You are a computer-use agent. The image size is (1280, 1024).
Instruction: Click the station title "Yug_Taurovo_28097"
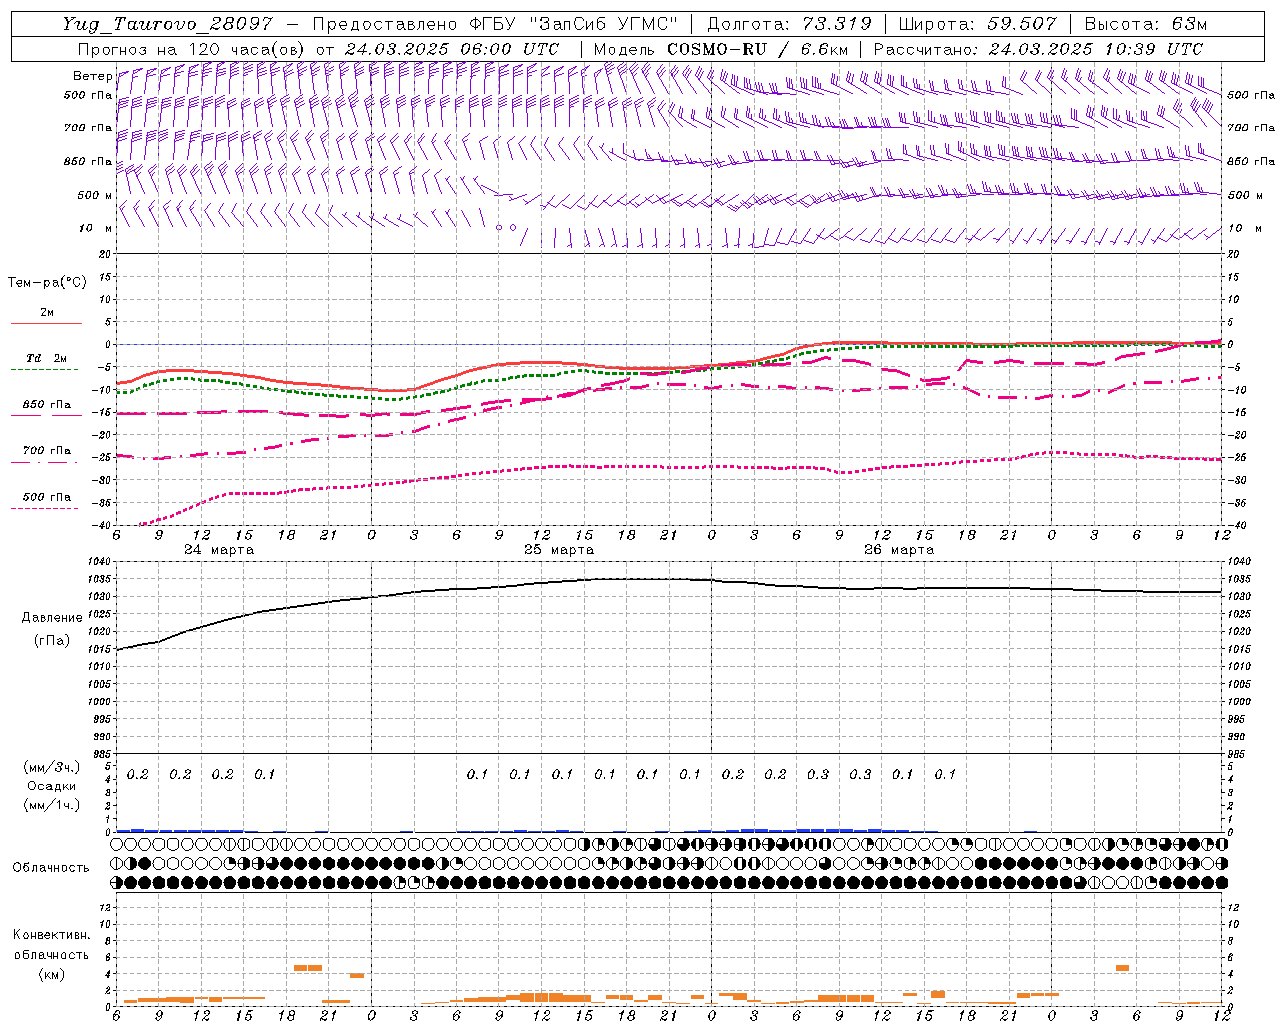(167, 24)
